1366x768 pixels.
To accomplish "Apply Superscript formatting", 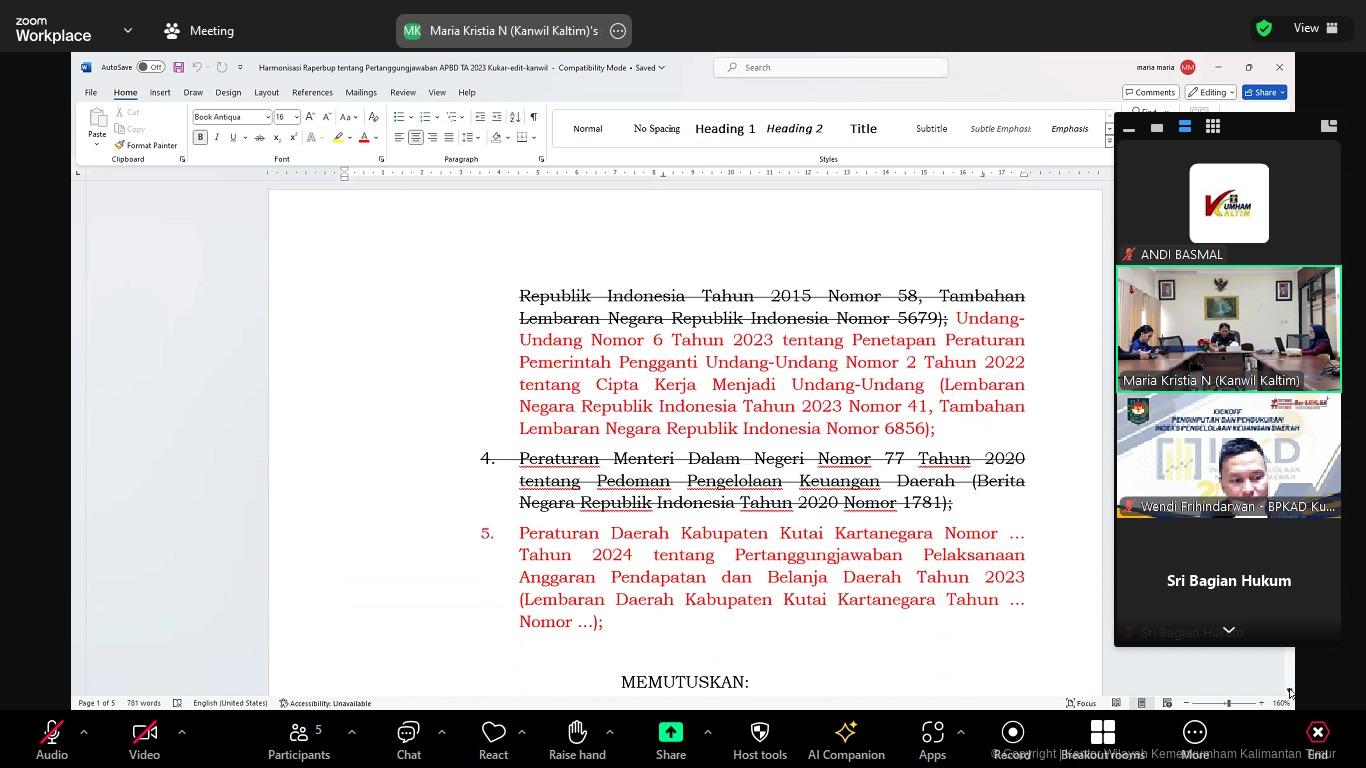I will [293, 137].
